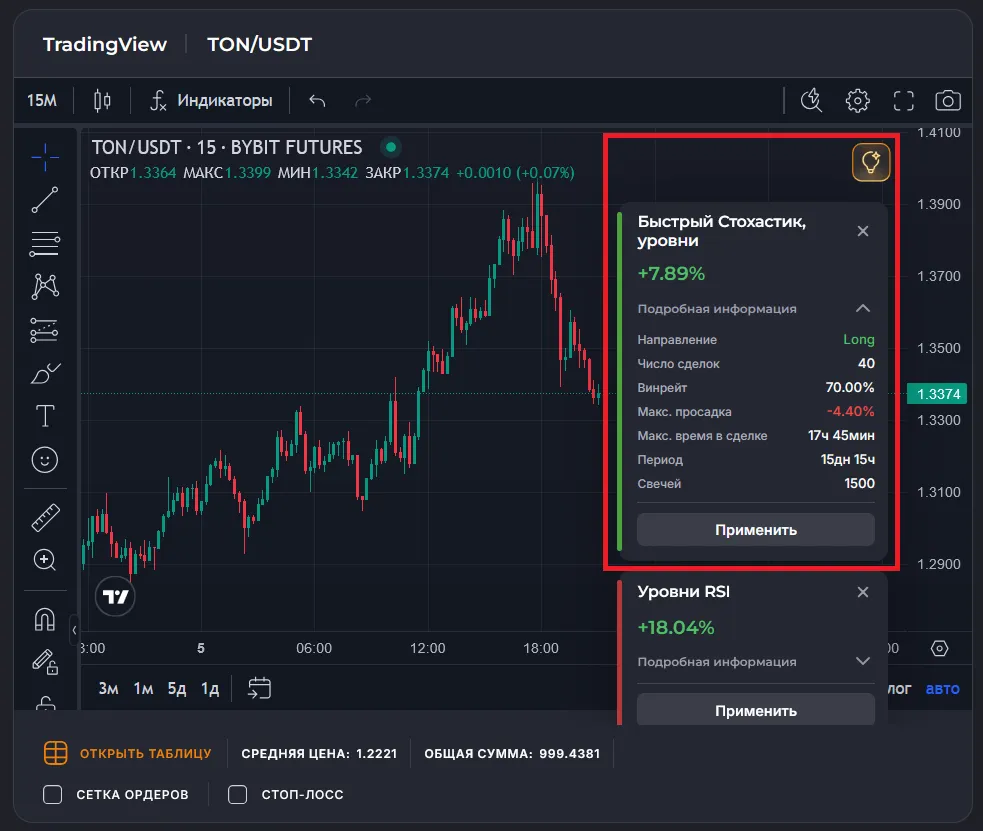The width and height of the screenshot is (983, 831).
Task: Activate the magnet snap mode
Action: point(45,619)
